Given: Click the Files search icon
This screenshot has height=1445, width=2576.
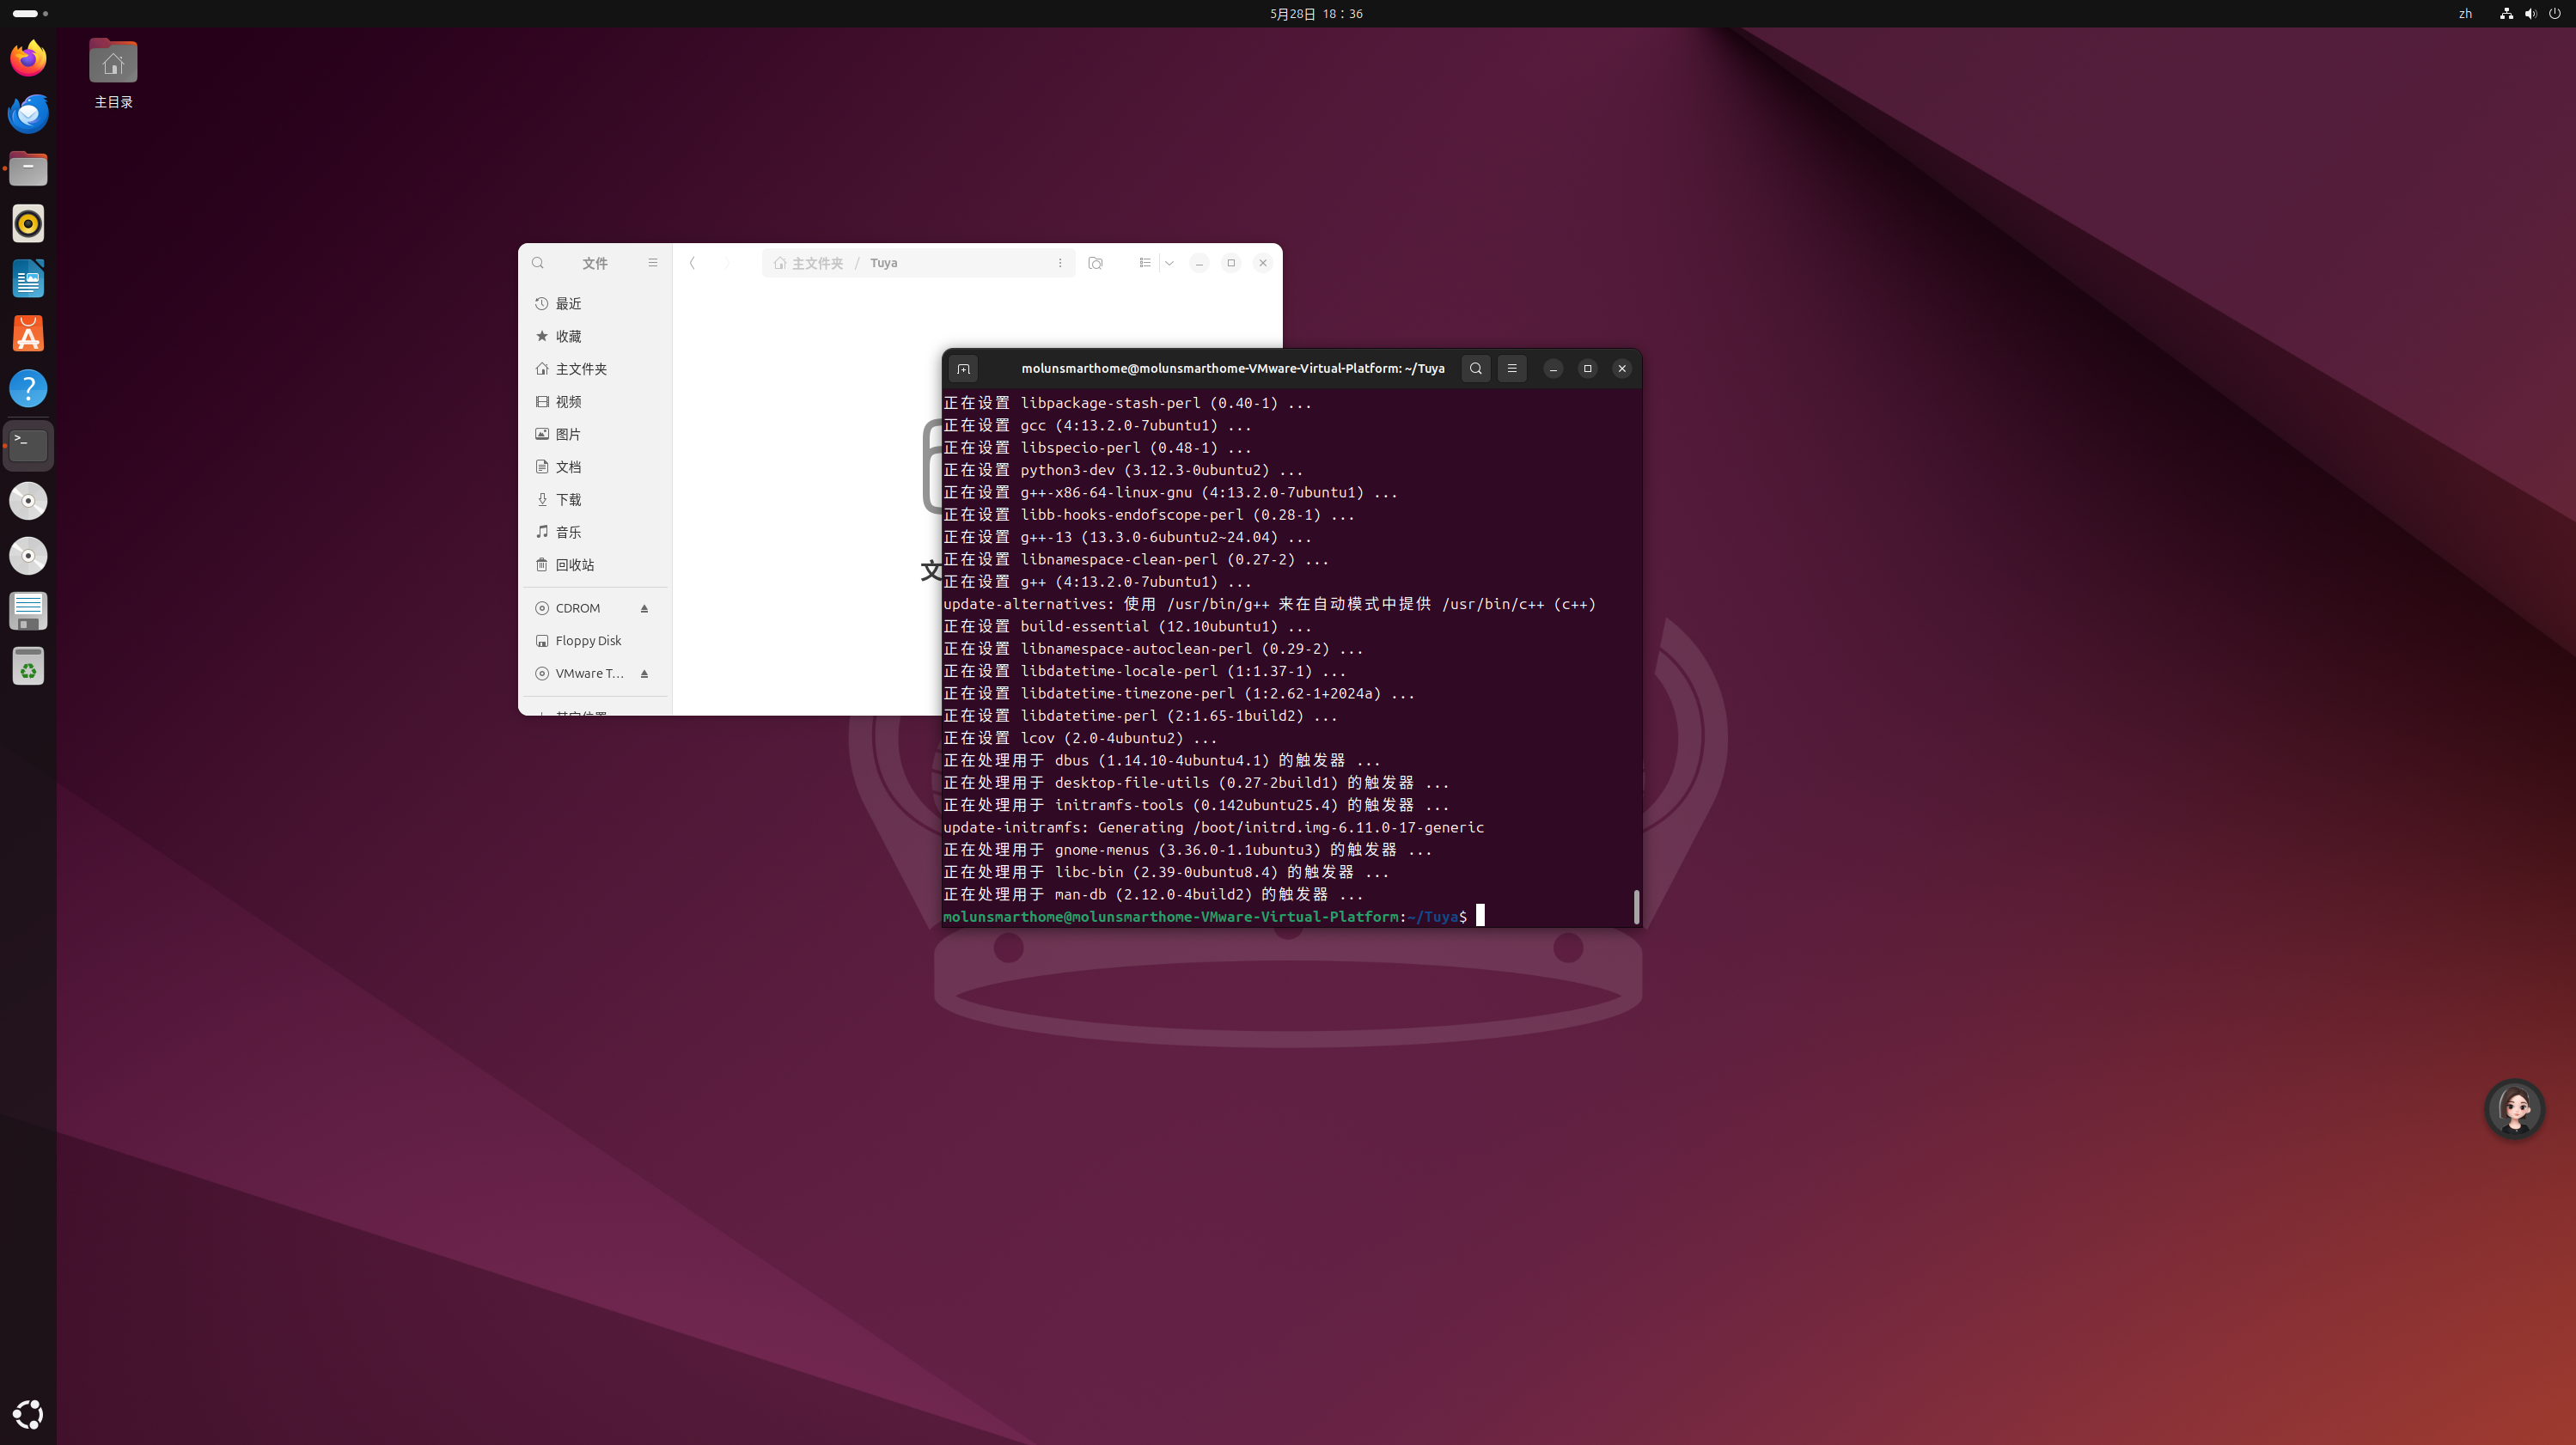Looking at the screenshot, I should (538, 263).
